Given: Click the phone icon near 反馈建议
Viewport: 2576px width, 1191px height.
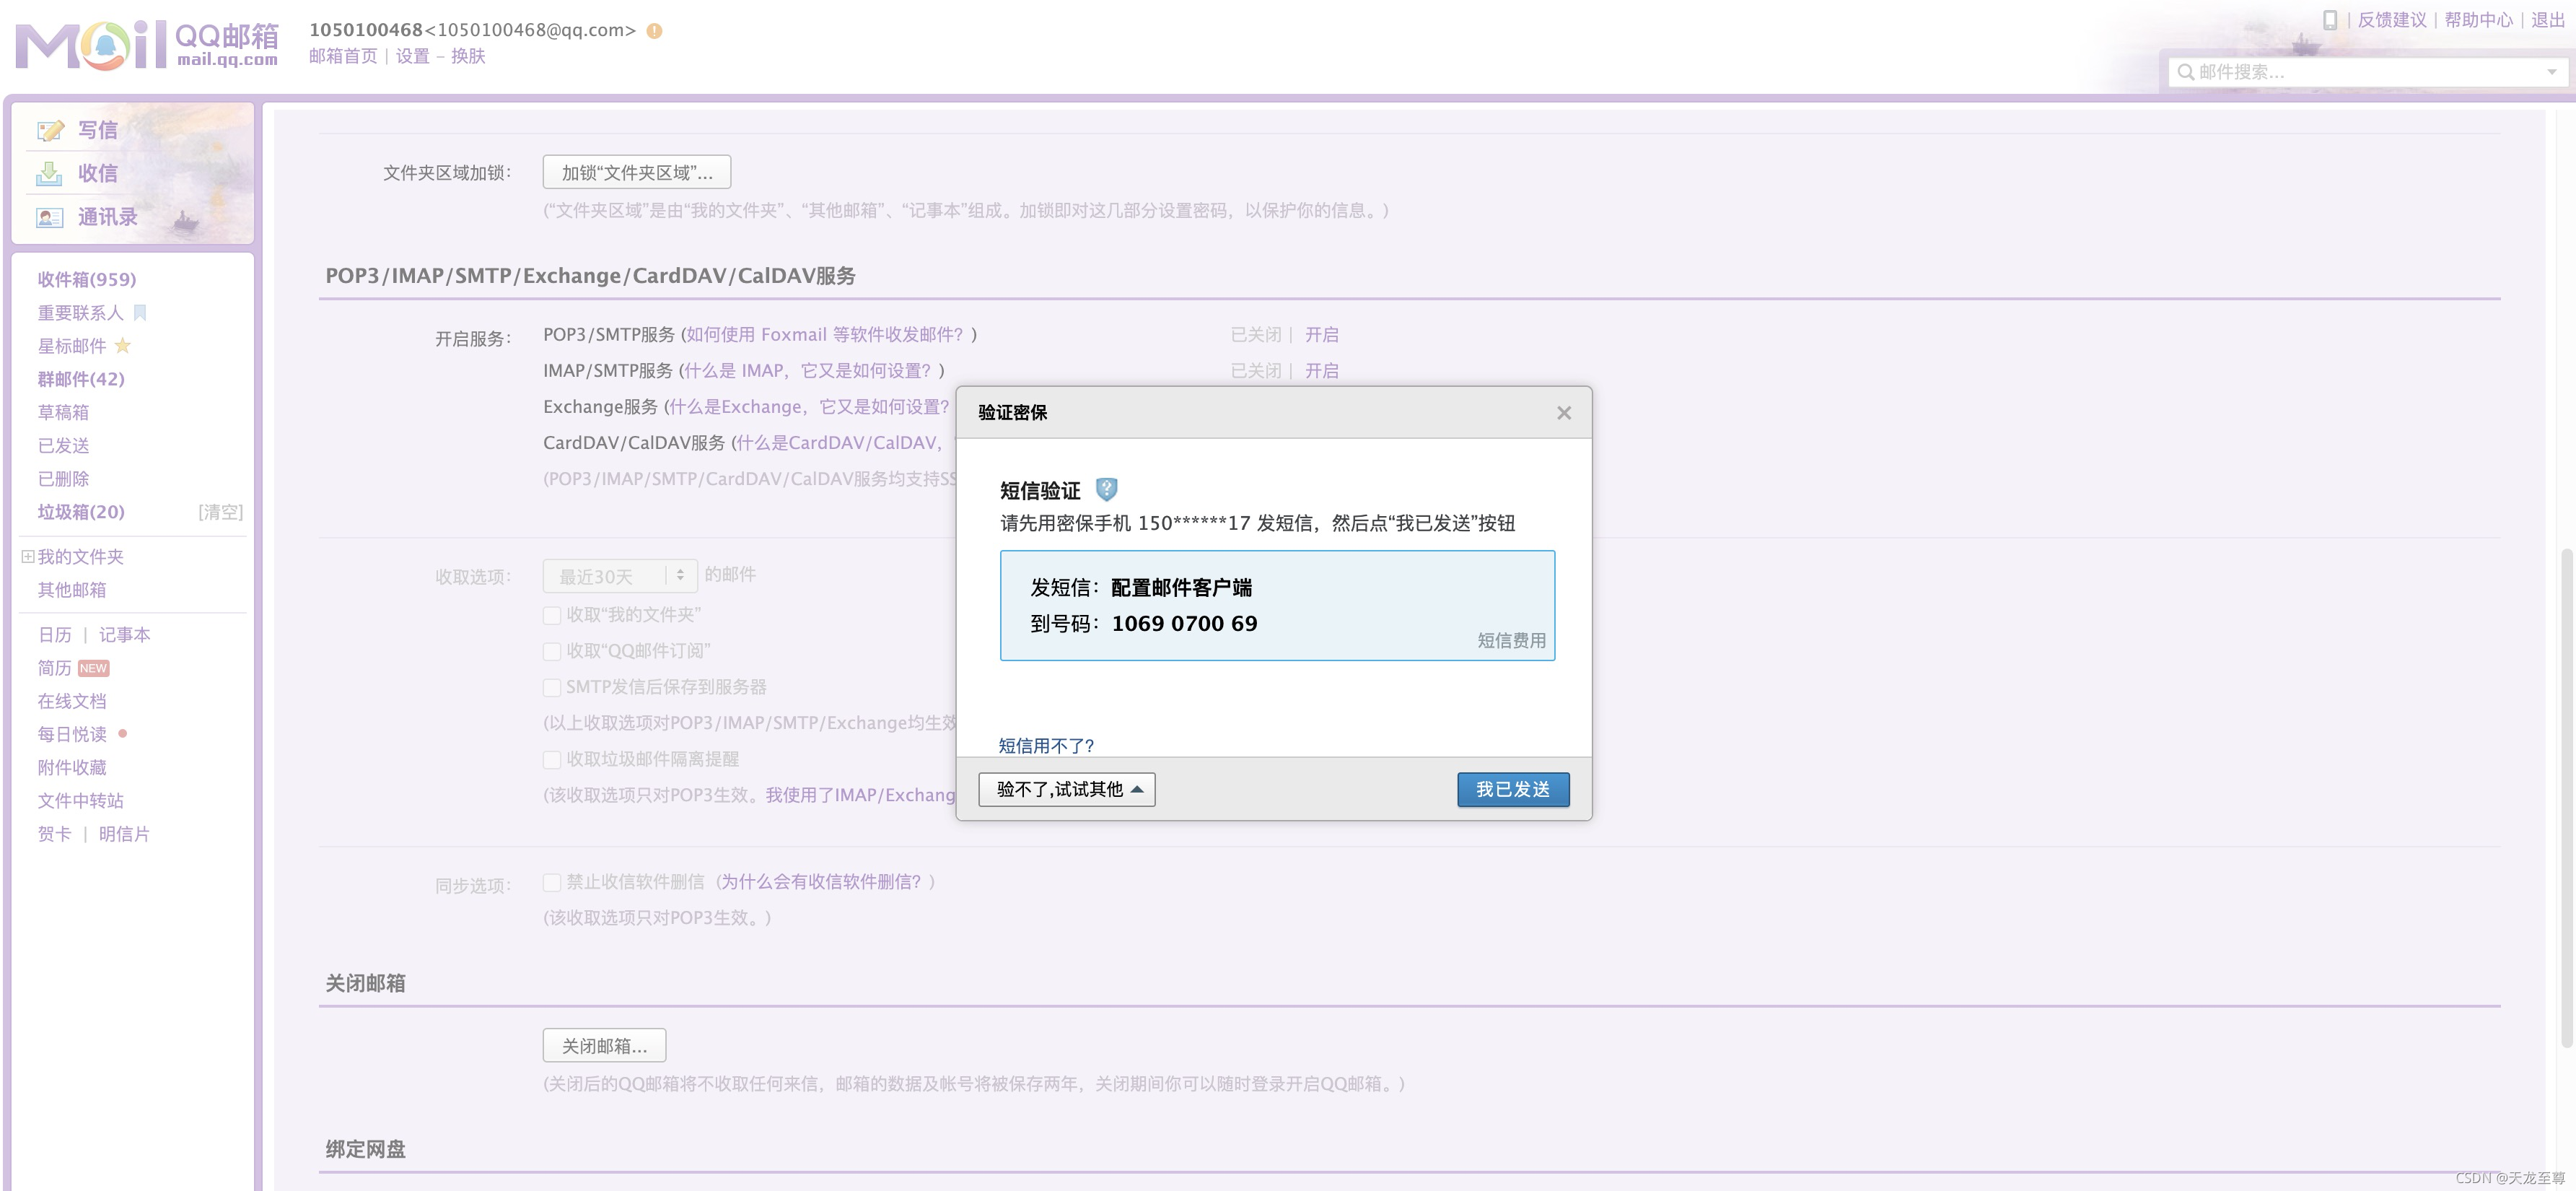Looking at the screenshot, I should click(x=2329, y=20).
